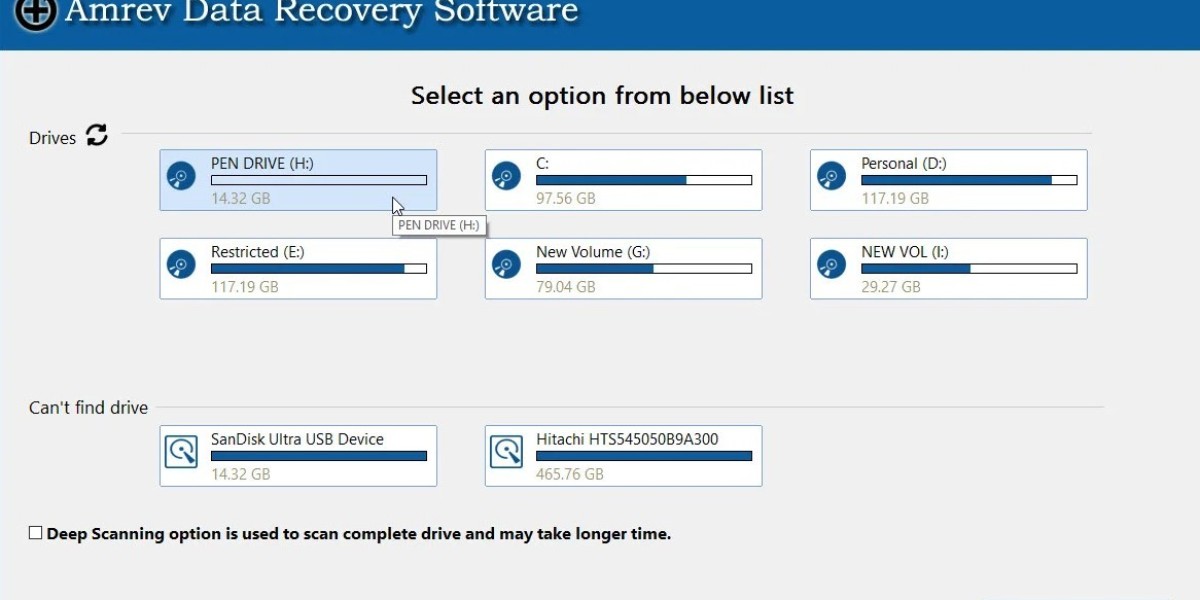Select the Restricted (E:) drive
Image resolution: width=1200 pixels, height=600 pixels.
298,268
